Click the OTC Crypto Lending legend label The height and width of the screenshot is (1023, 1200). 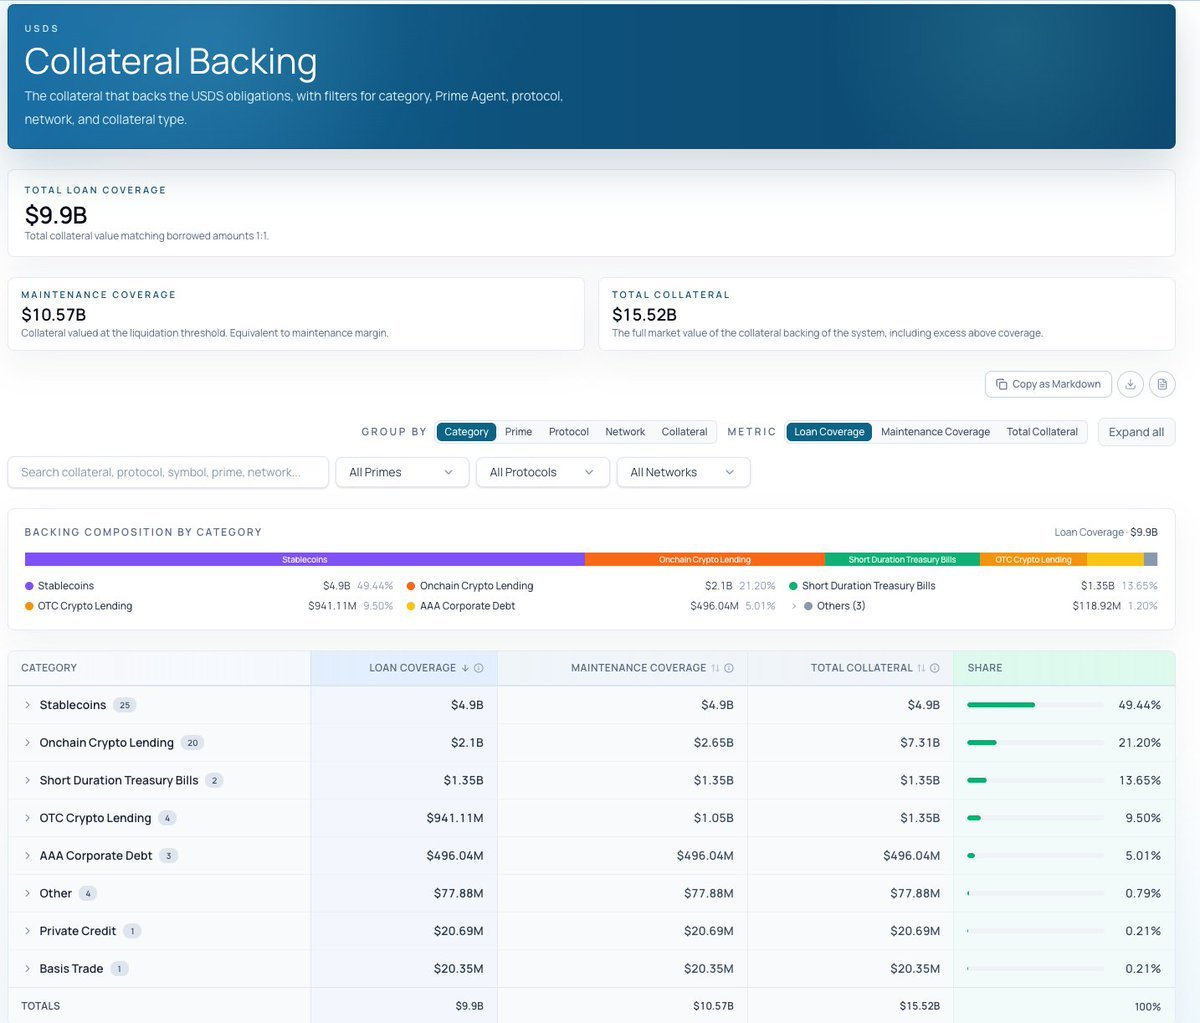pyautogui.click(x=85, y=606)
